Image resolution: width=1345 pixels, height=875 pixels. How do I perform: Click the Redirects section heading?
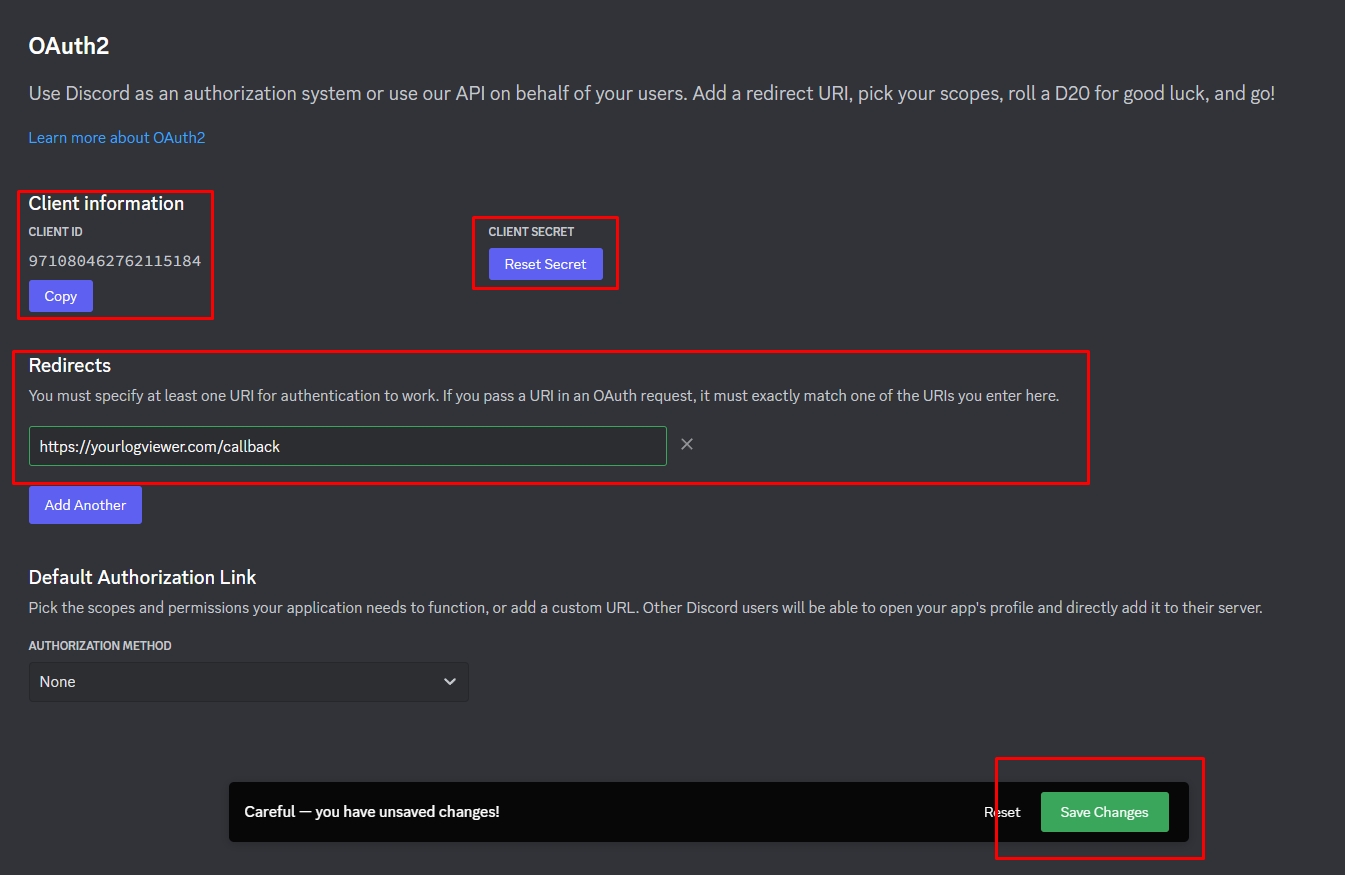point(70,365)
